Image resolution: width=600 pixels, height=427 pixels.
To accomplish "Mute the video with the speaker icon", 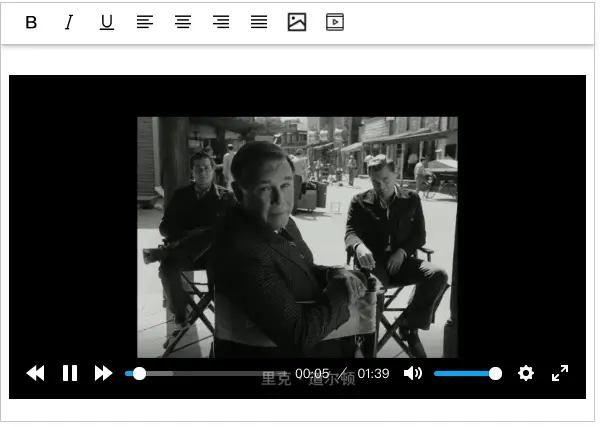I will point(413,373).
